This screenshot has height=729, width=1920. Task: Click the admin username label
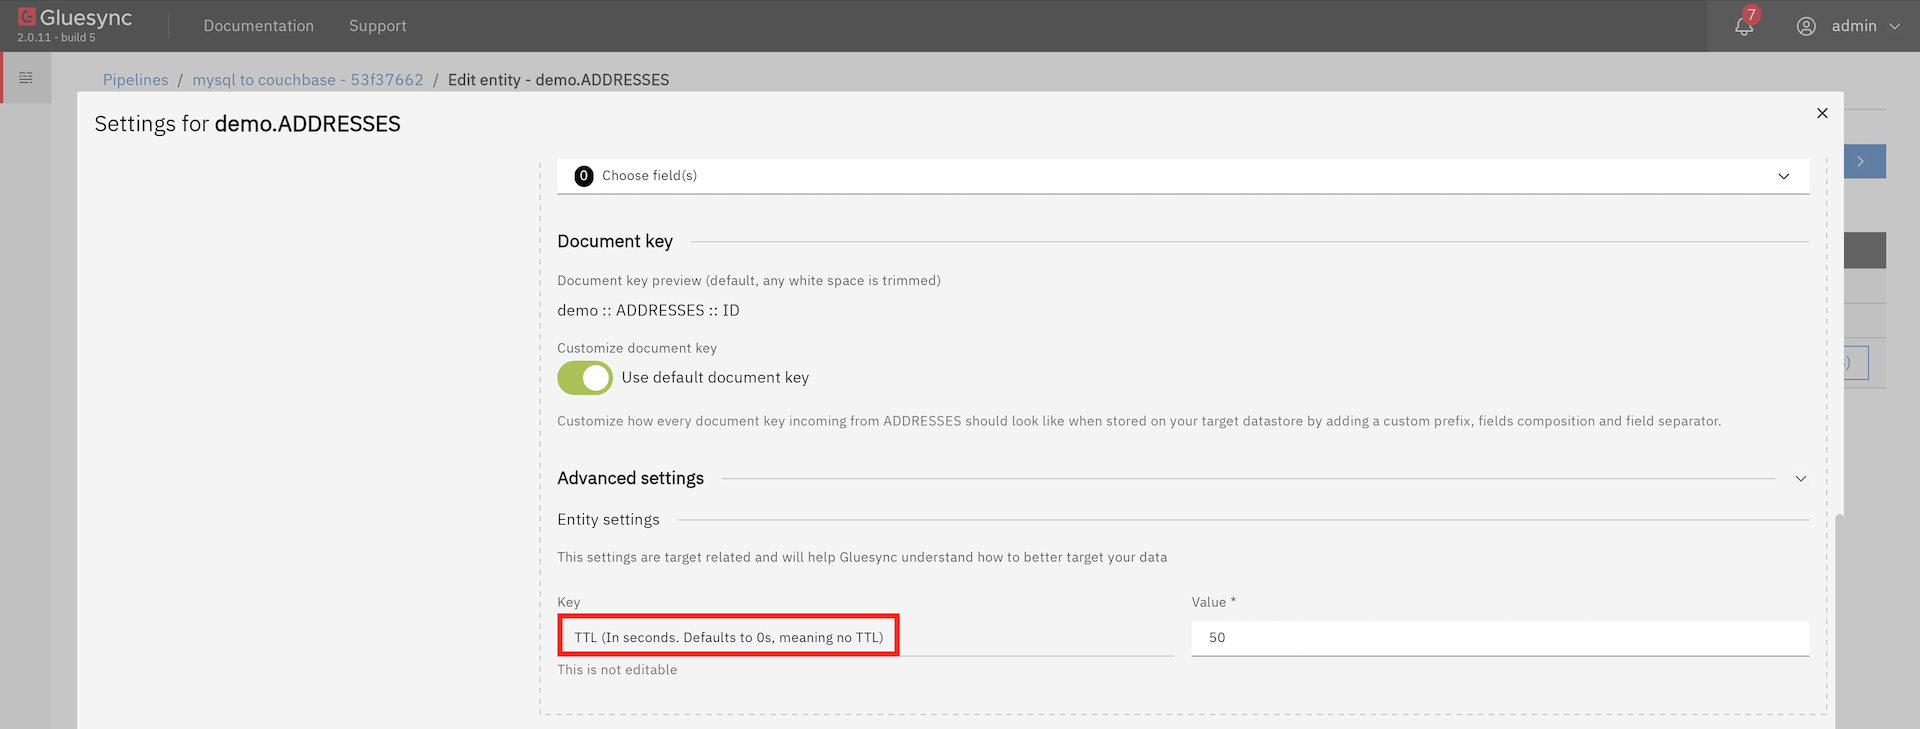(x=1854, y=26)
